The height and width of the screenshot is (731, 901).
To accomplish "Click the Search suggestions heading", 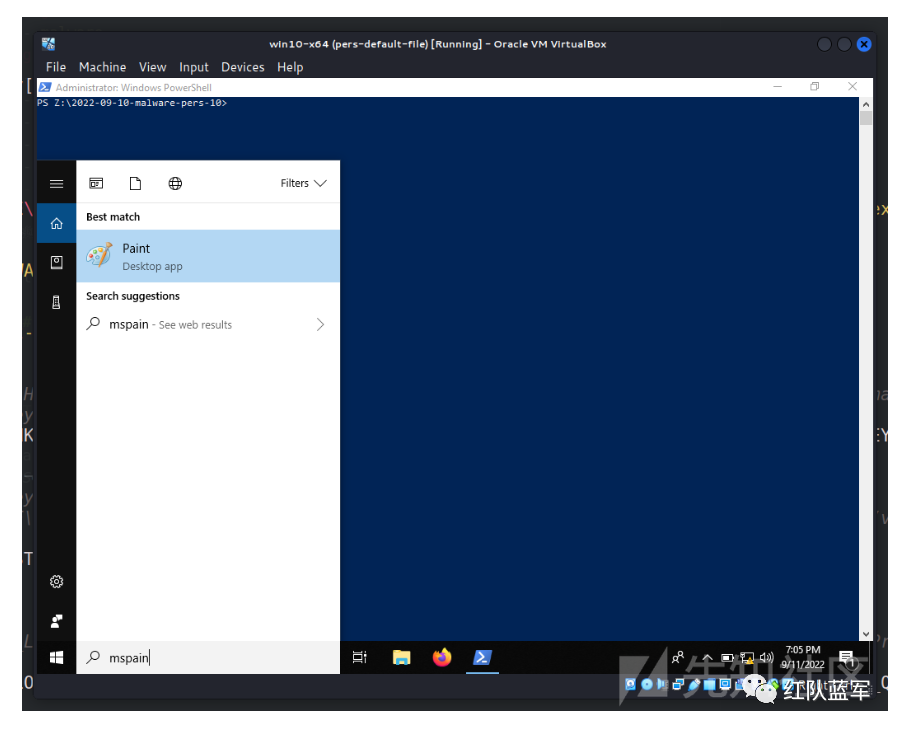I will pyautogui.click(x=133, y=296).
